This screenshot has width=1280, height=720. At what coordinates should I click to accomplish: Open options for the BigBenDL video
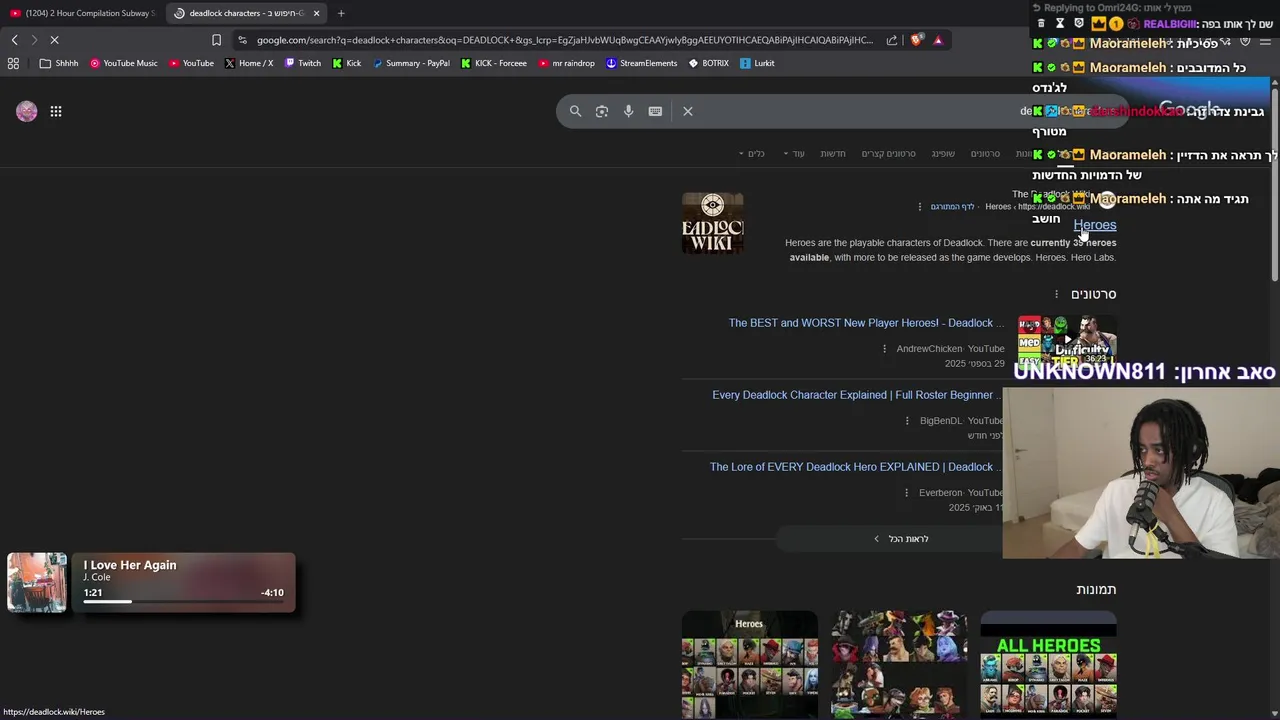coord(907,421)
